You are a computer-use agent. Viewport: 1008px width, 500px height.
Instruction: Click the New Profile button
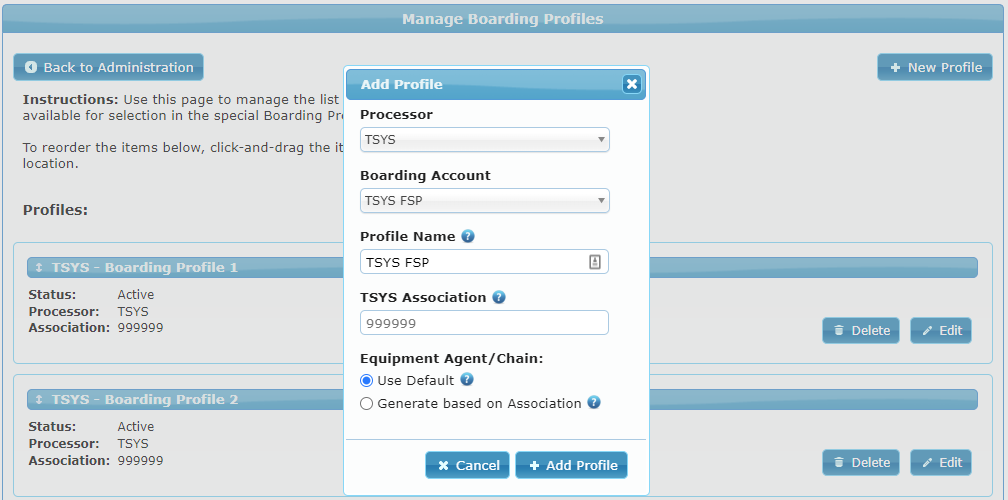tap(935, 67)
